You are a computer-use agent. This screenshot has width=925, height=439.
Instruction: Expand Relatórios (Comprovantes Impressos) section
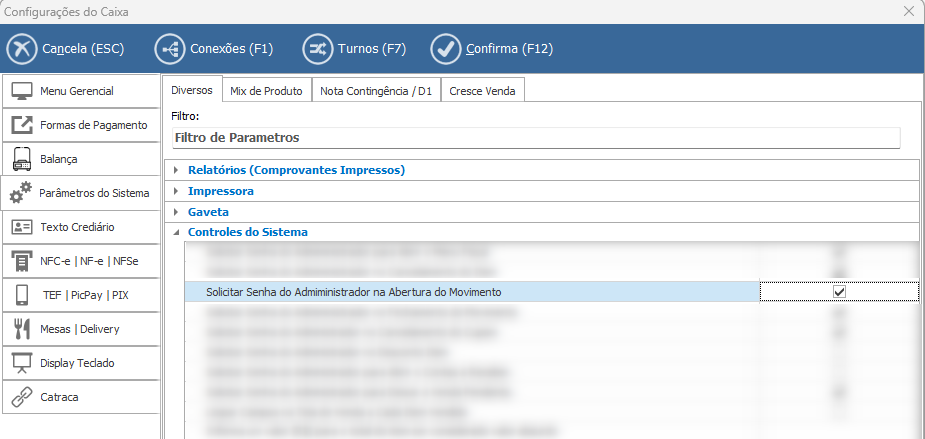pos(177,170)
